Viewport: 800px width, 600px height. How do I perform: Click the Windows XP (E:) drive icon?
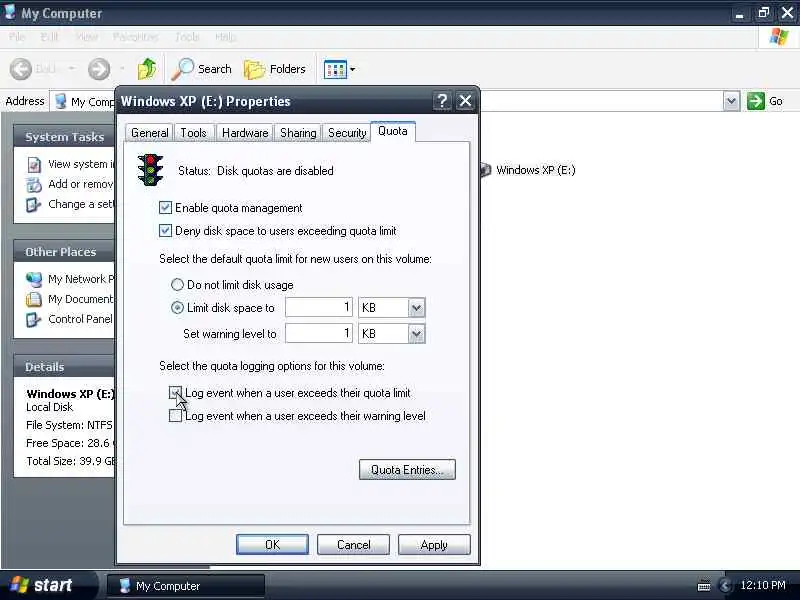[485, 170]
